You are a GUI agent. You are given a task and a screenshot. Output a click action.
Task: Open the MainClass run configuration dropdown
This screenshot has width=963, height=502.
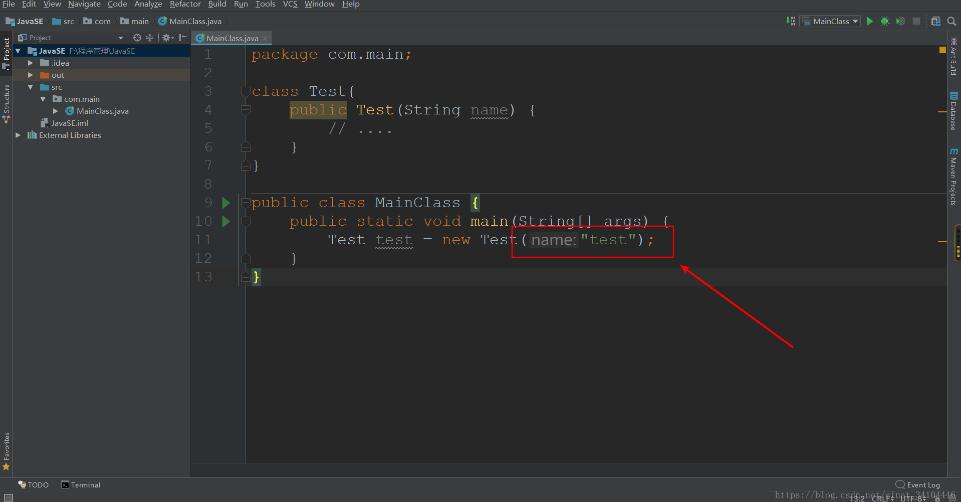pos(830,21)
